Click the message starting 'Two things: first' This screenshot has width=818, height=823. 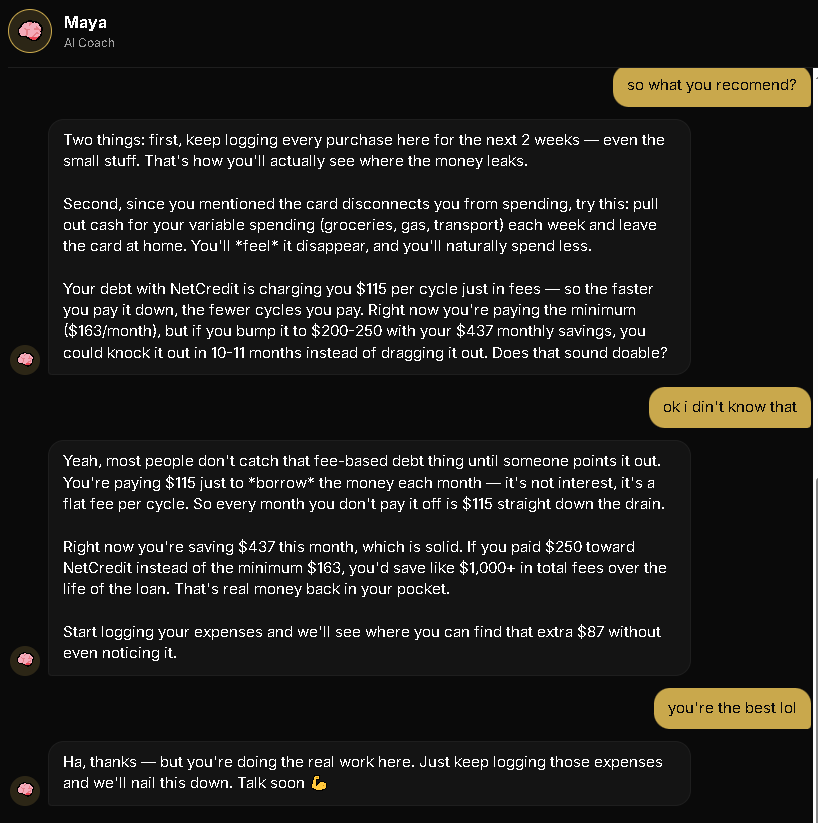coord(369,247)
